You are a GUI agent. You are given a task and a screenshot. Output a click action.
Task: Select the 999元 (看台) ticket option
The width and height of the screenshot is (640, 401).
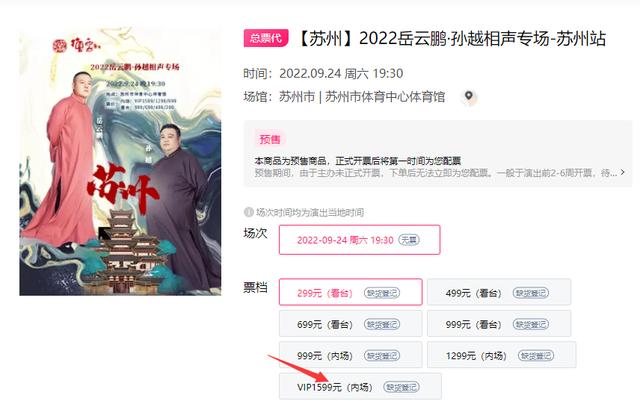tap(499, 323)
